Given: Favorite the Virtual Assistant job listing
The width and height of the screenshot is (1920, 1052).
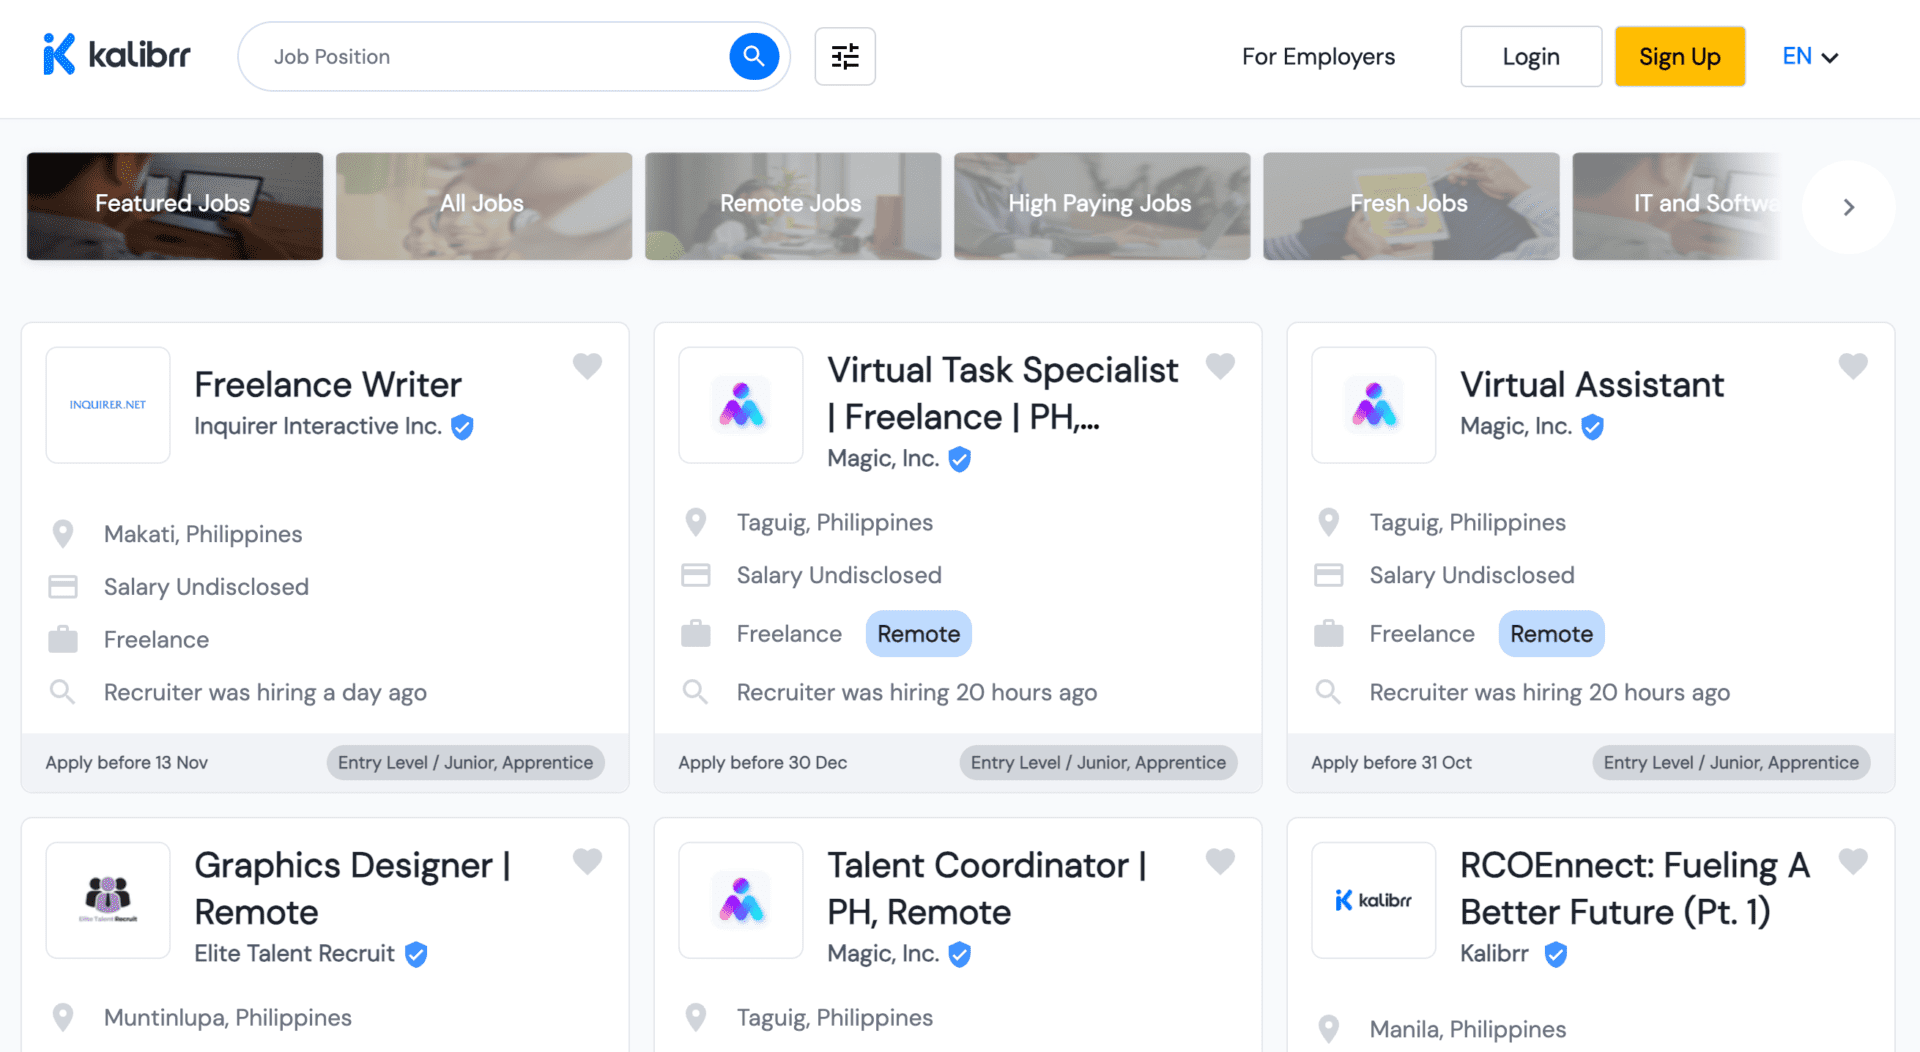Looking at the screenshot, I should pyautogui.click(x=1853, y=366).
